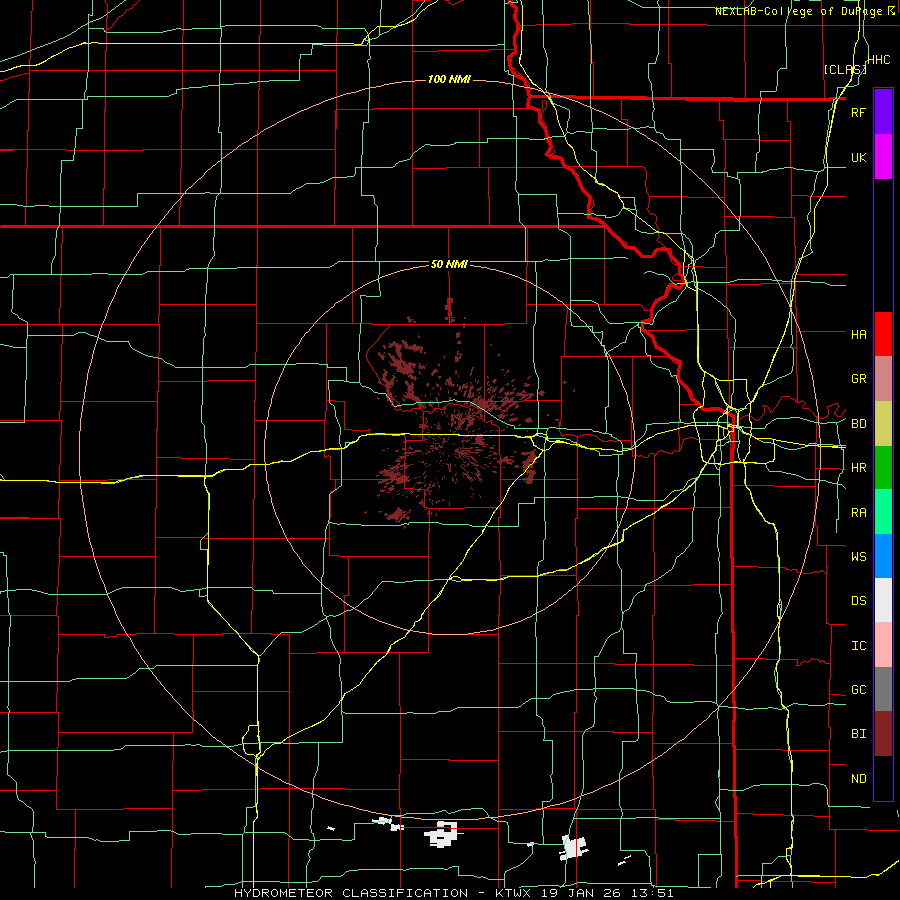900x900 pixels.
Task: Click the 'BD' legend label
Action: (858, 424)
